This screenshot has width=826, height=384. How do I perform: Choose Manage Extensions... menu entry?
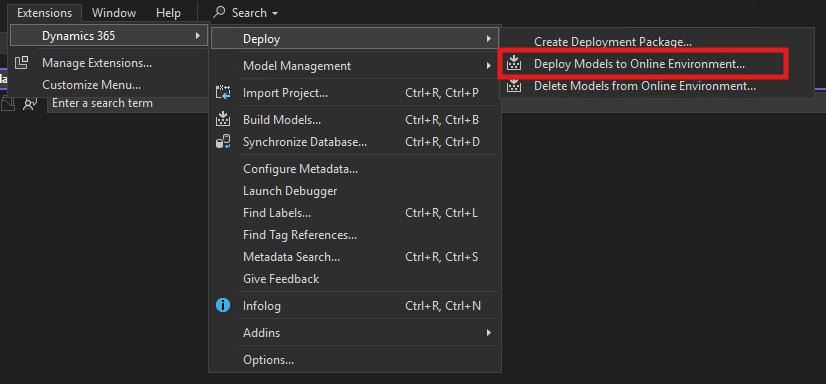coord(109,63)
